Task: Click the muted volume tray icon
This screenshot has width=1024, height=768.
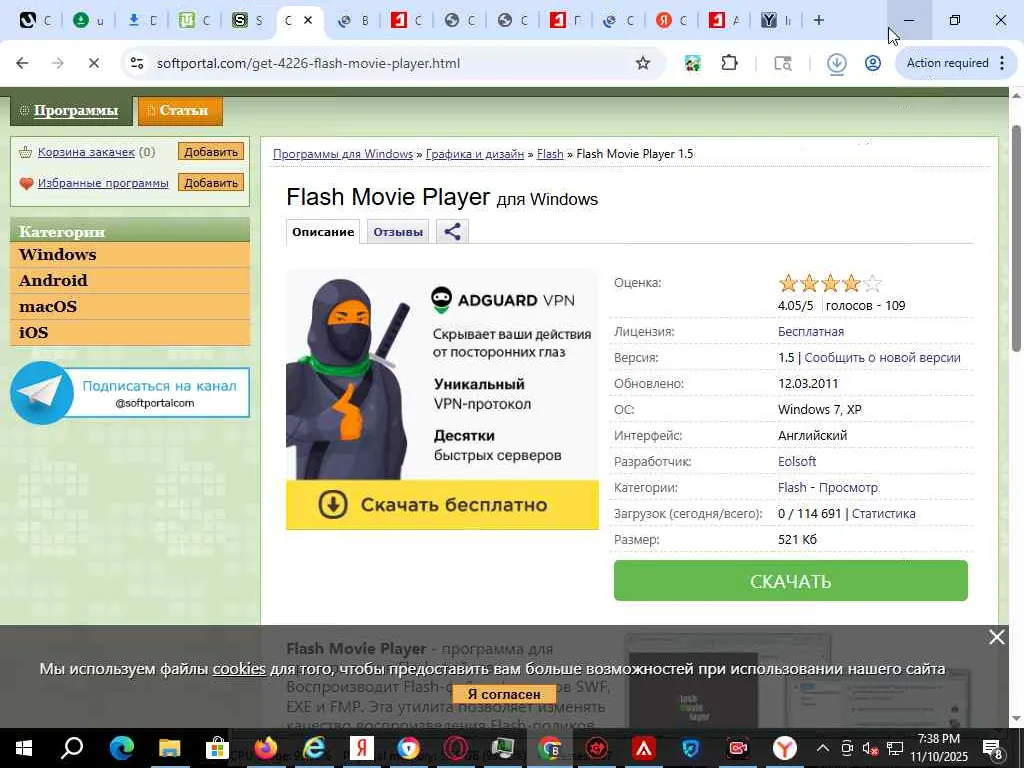Action: [870, 748]
